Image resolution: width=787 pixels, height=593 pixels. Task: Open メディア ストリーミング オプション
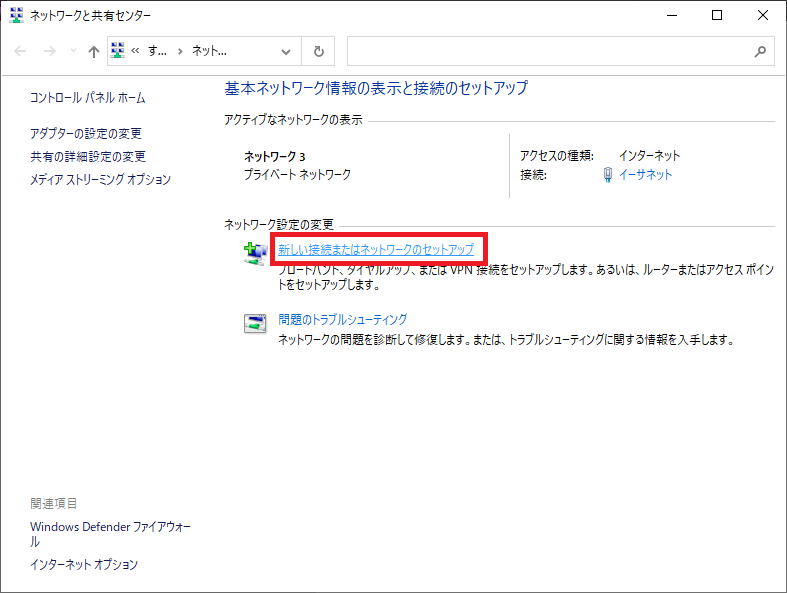click(100, 180)
